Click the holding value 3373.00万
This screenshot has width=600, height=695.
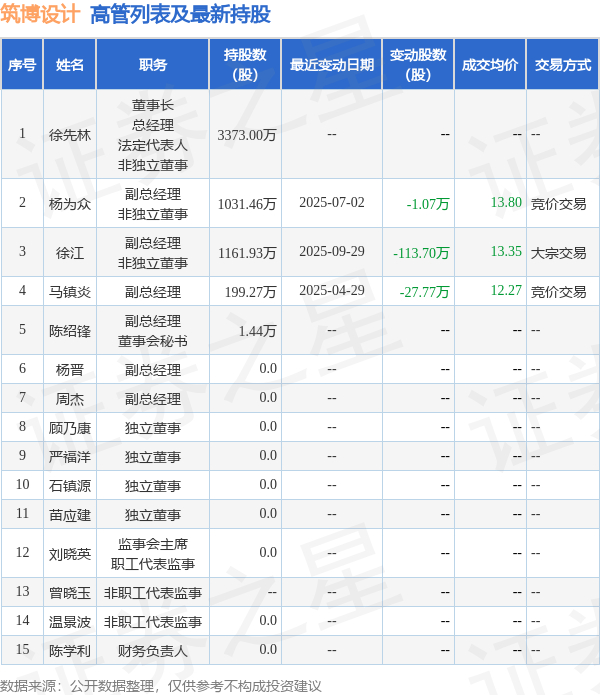click(247, 135)
